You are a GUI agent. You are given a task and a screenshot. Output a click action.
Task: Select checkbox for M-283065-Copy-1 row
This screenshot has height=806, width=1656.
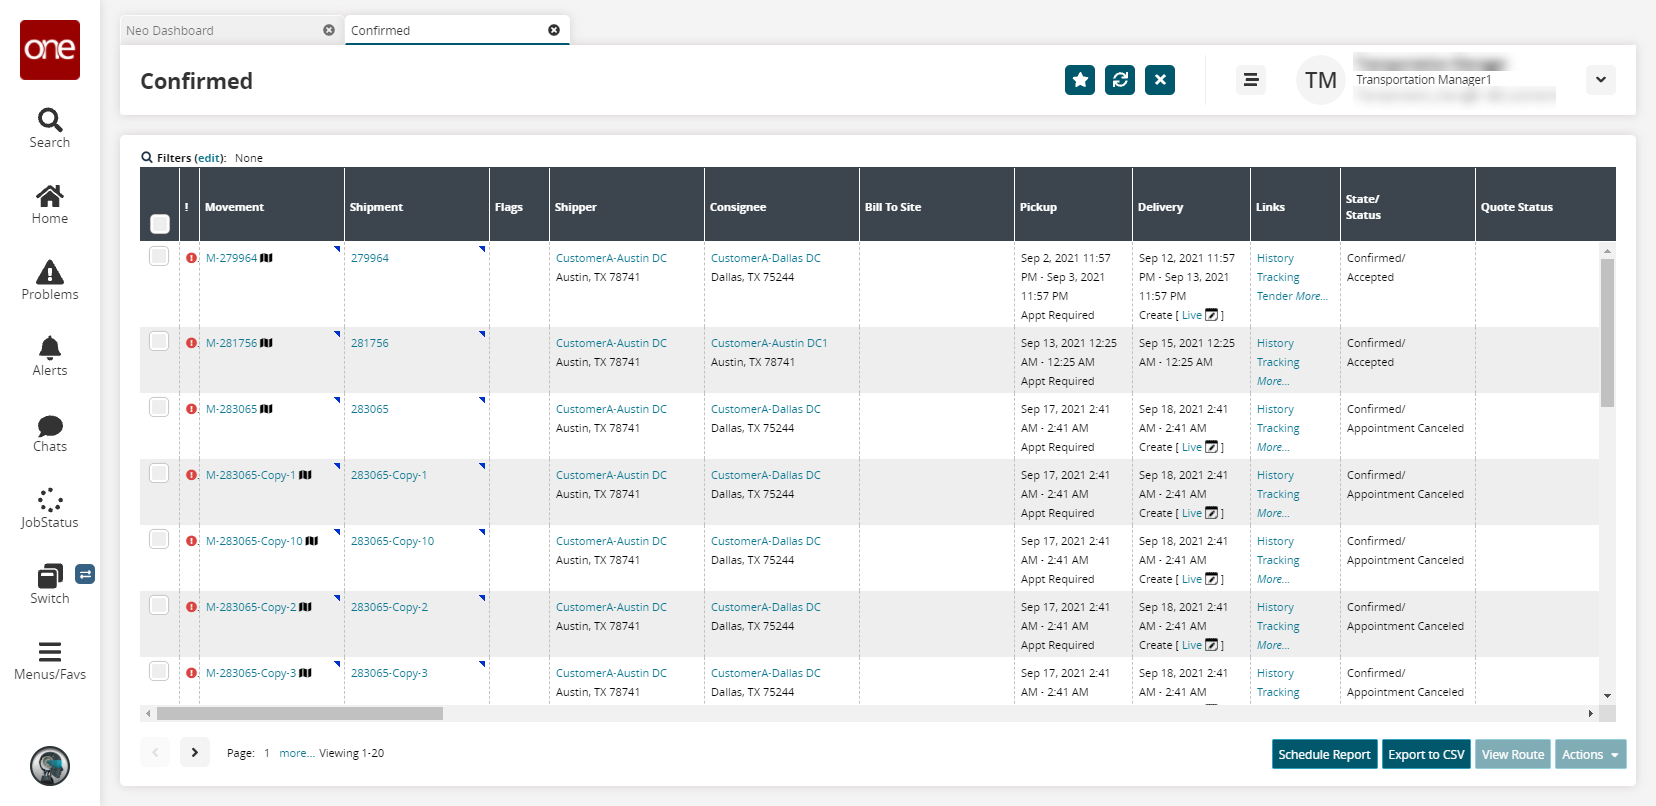click(159, 474)
